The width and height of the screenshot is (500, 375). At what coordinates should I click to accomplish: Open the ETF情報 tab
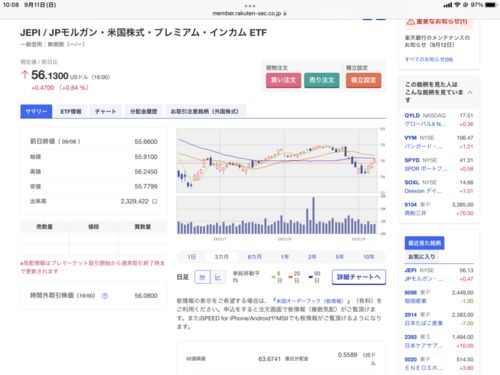click(x=71, y=111)
